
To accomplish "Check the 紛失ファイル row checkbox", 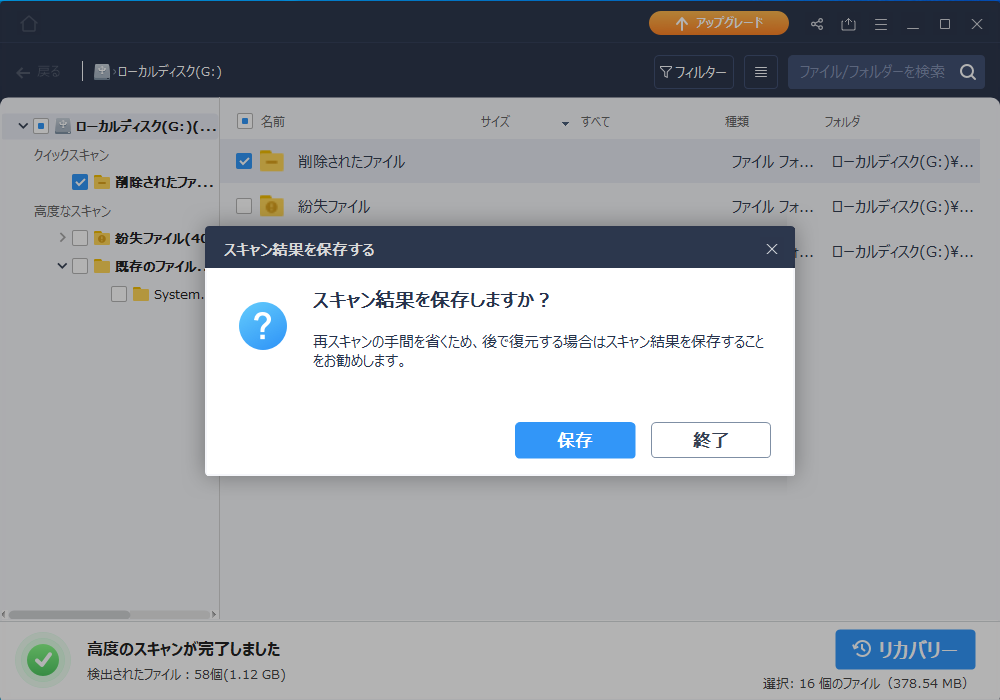I will pos(244,207).
